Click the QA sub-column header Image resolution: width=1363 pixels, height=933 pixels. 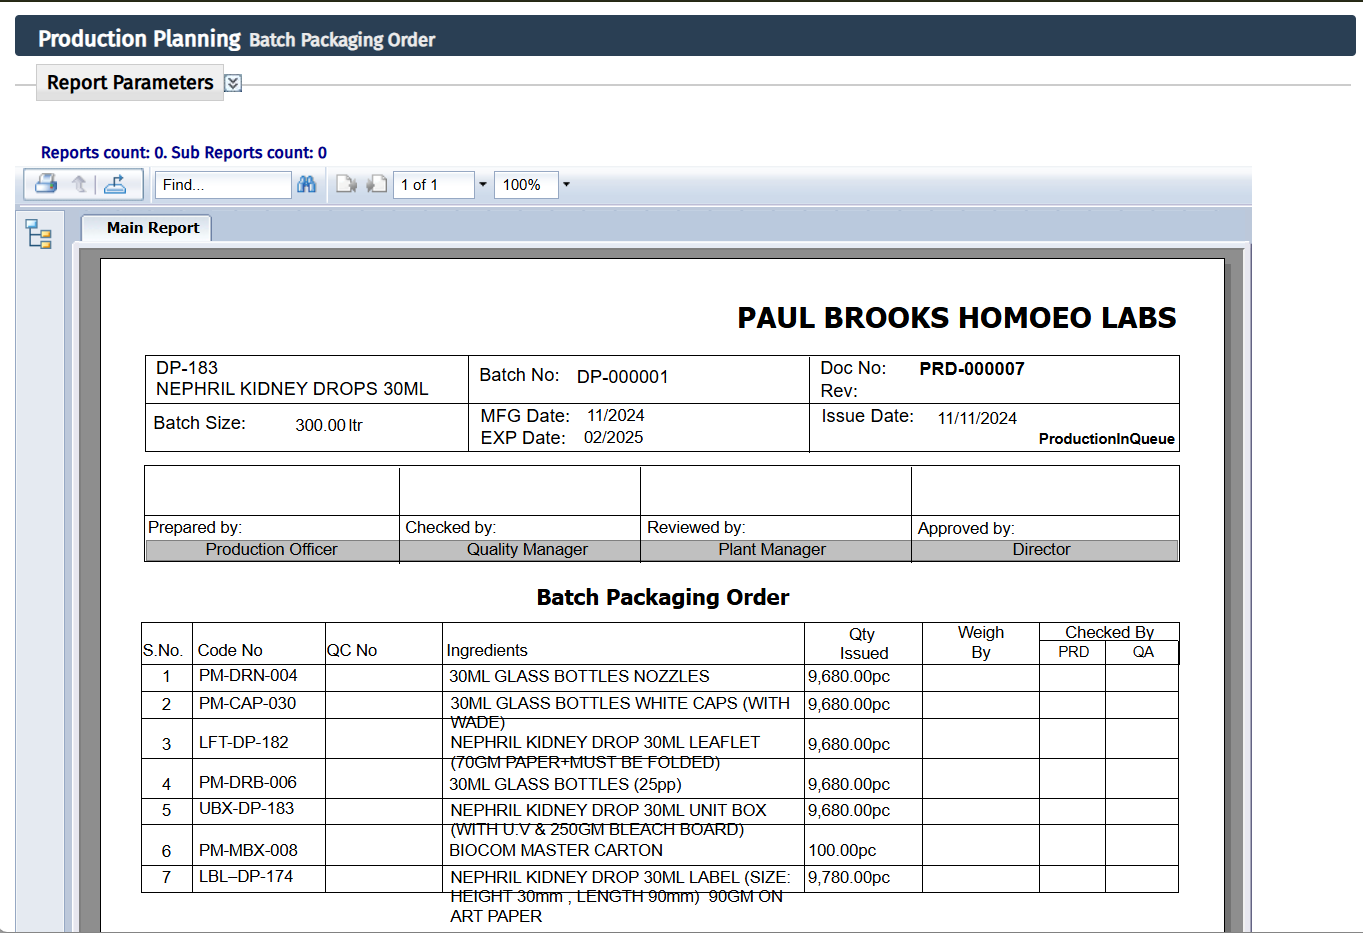coord(1143,652)
